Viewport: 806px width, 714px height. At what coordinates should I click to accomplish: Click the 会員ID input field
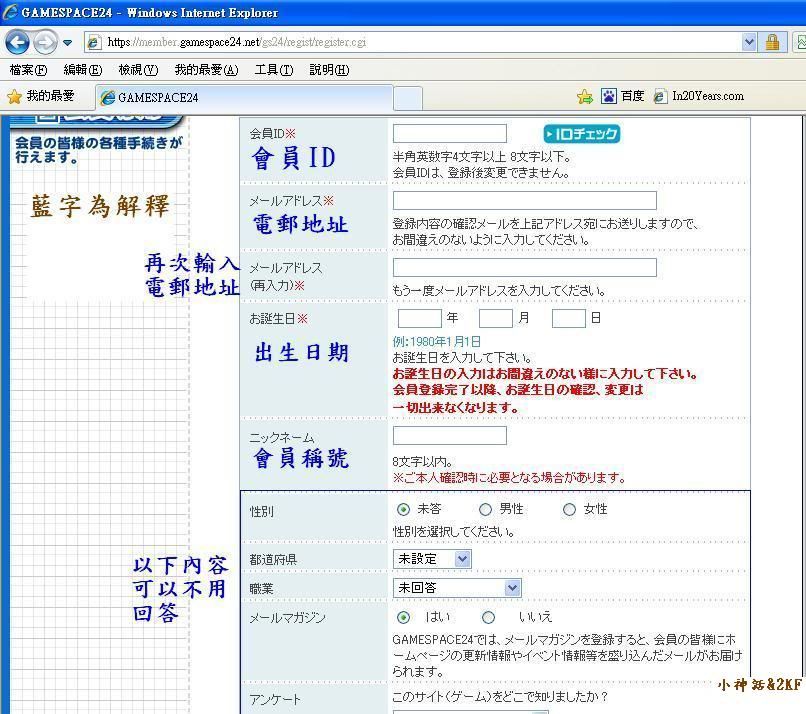pyautogui.click(x=449, y=134)
